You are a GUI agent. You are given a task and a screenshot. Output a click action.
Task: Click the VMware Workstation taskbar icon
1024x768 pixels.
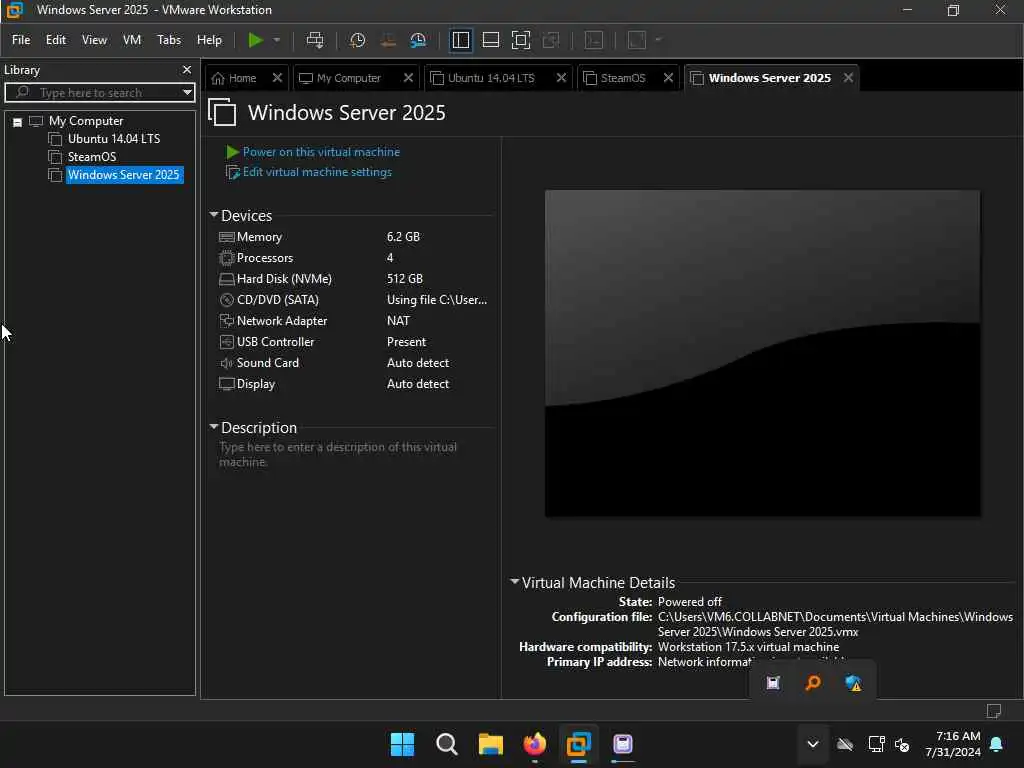tap(579, 744)
